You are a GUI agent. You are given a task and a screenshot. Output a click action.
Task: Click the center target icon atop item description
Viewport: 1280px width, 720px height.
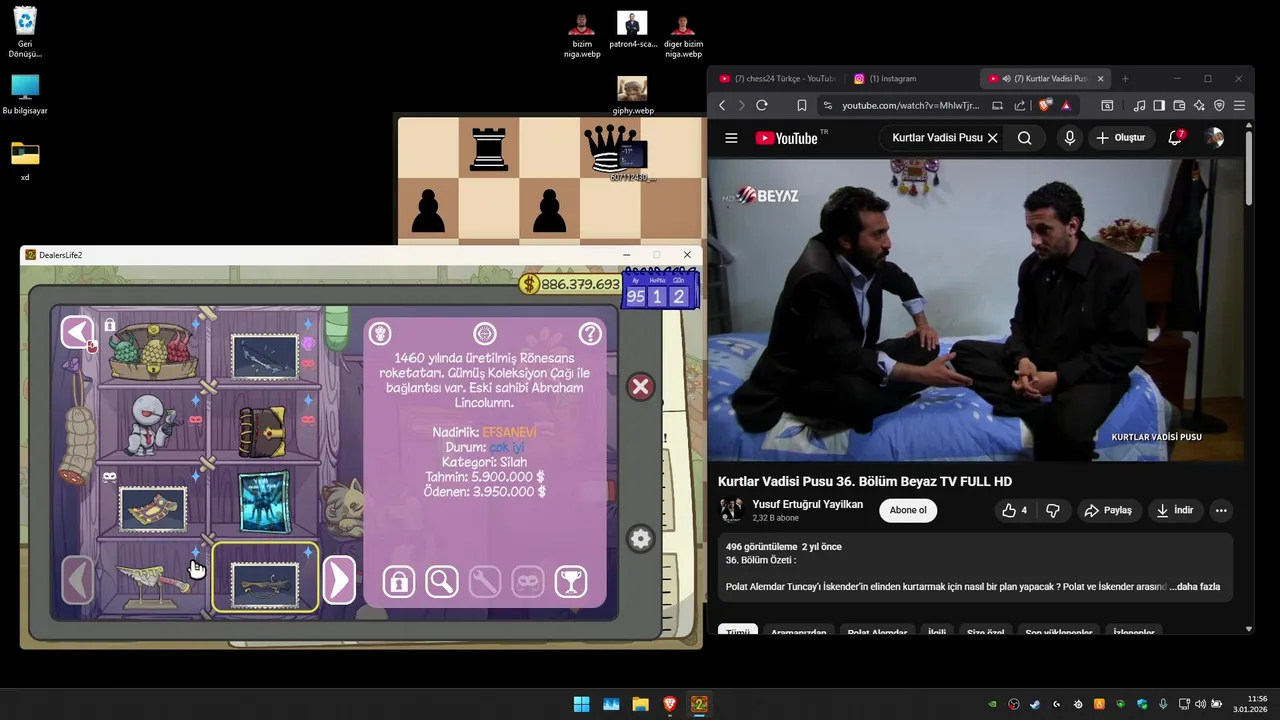(x=485, y=333)
